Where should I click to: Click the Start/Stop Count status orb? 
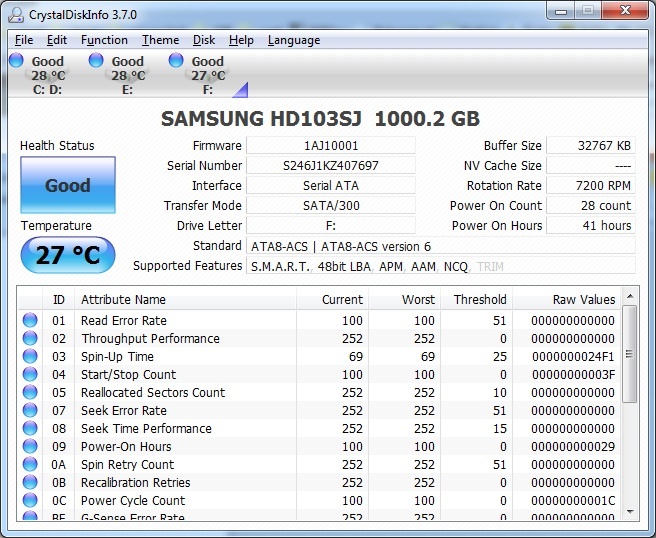[x=30, y=374]
